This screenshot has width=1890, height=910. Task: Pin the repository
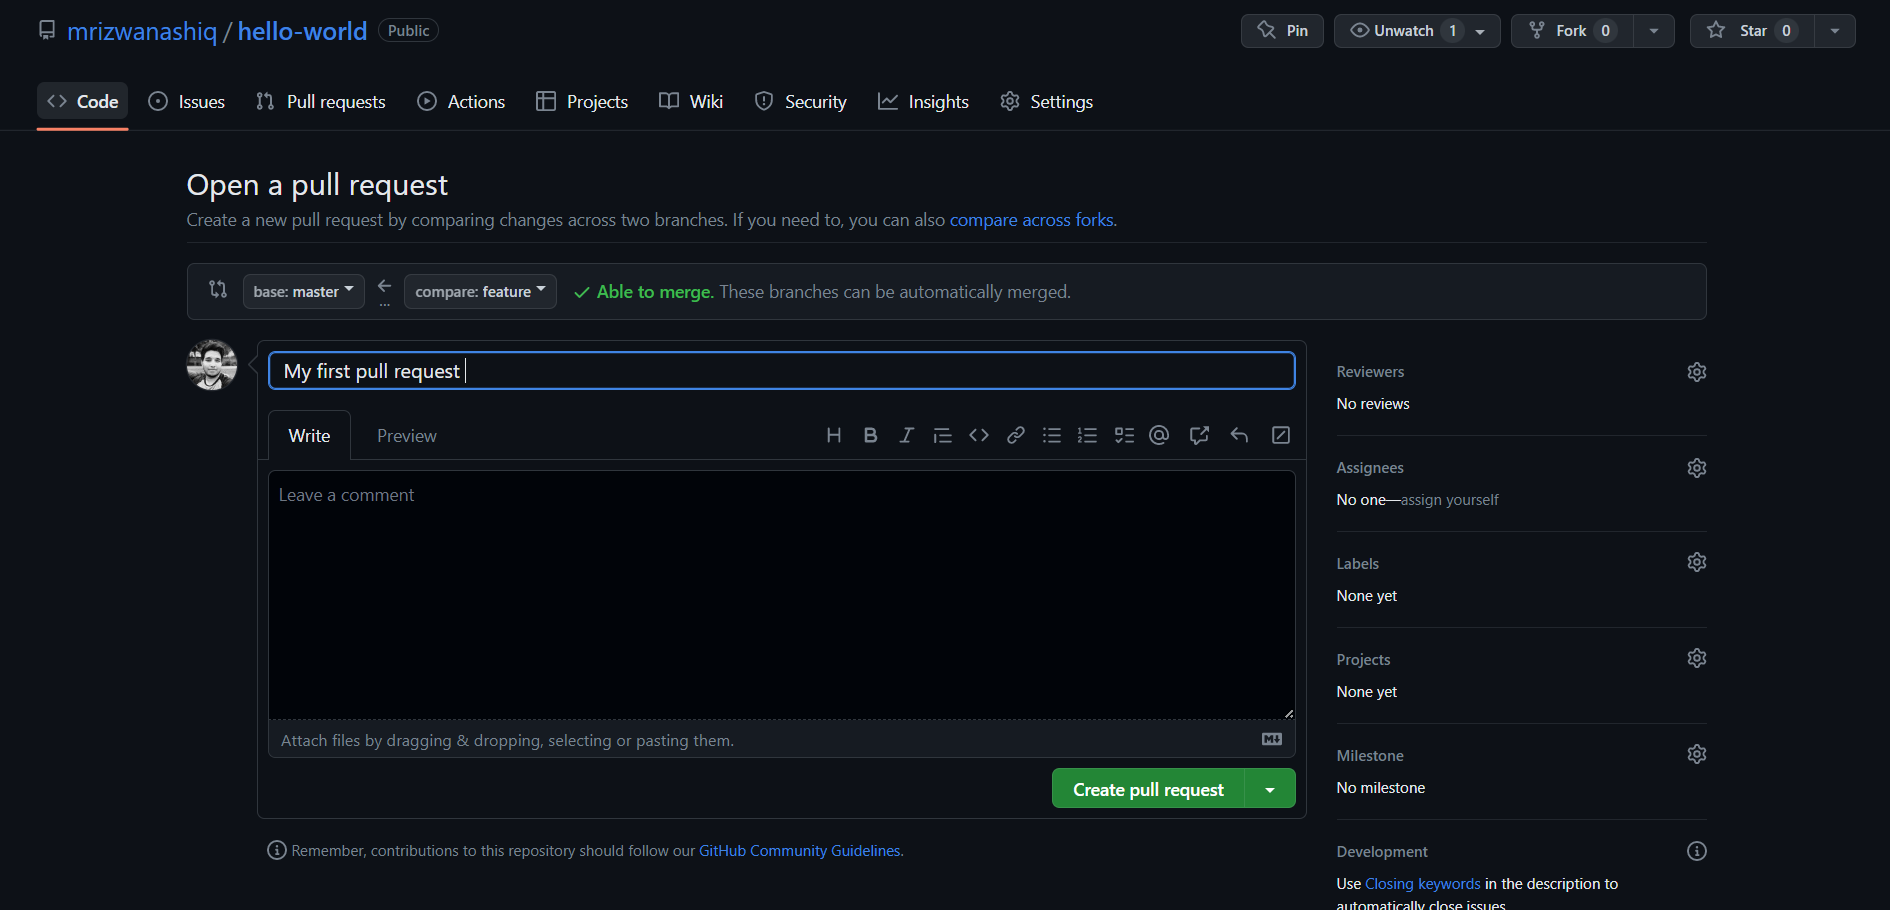[1282, 31]
